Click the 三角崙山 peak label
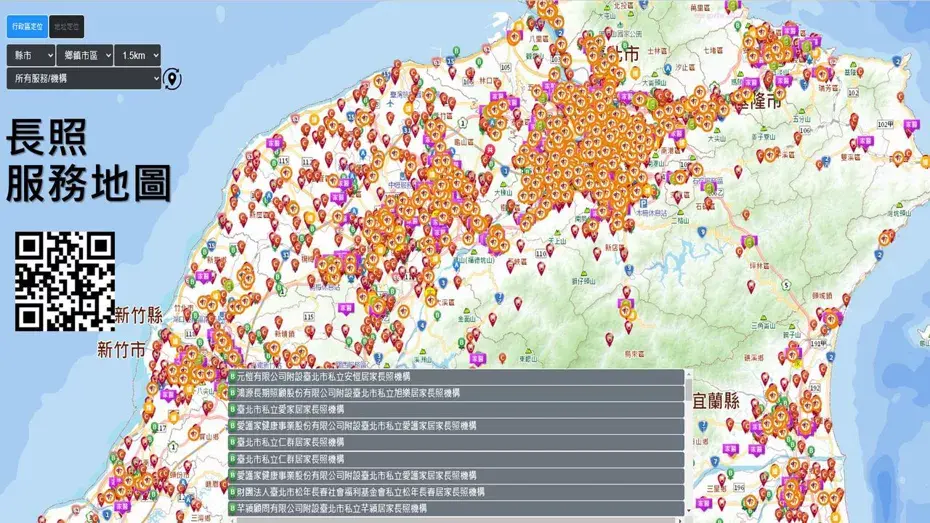The image size is (930, 523). (763, 326)
